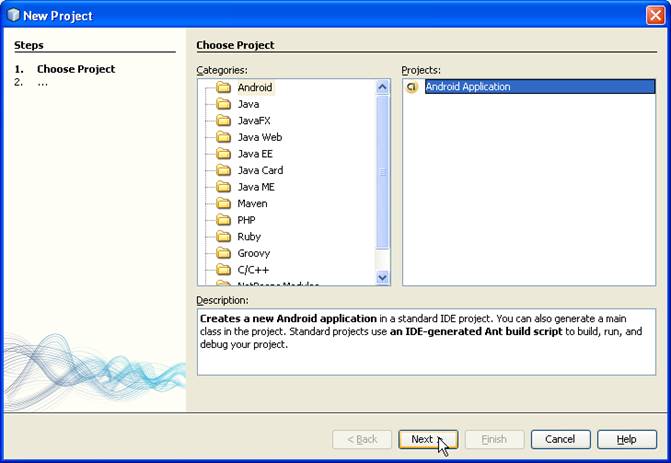Select the Java Web category label
The image size is (671, 463).
pos(260,137)
